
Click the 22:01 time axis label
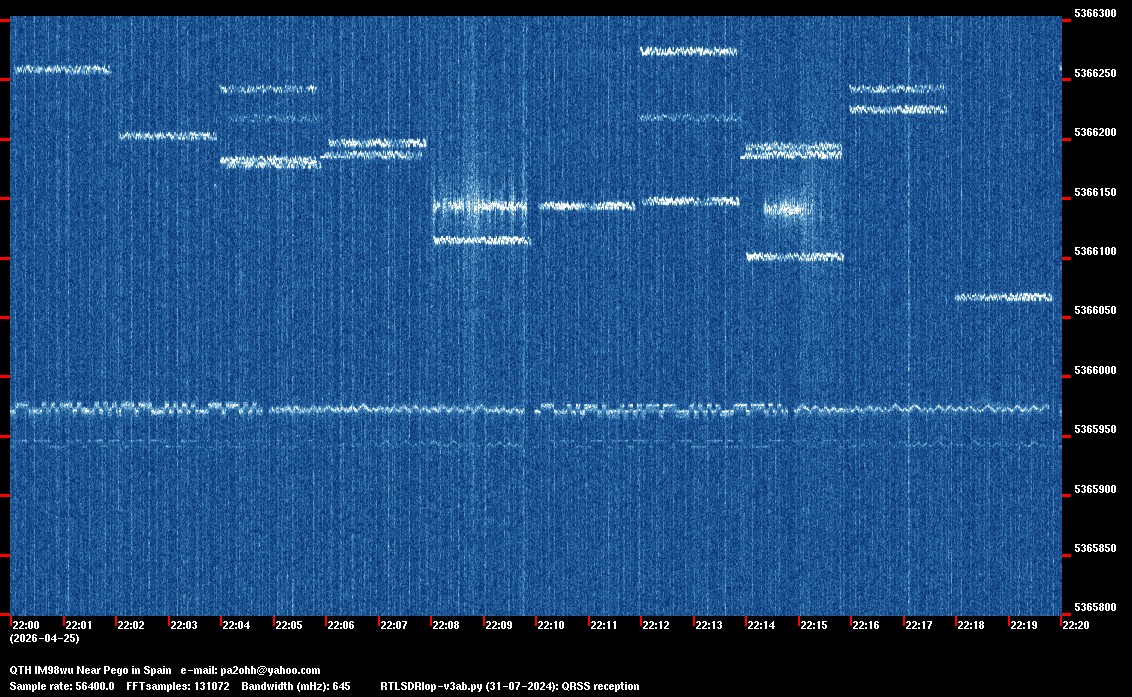coord(79,625)
